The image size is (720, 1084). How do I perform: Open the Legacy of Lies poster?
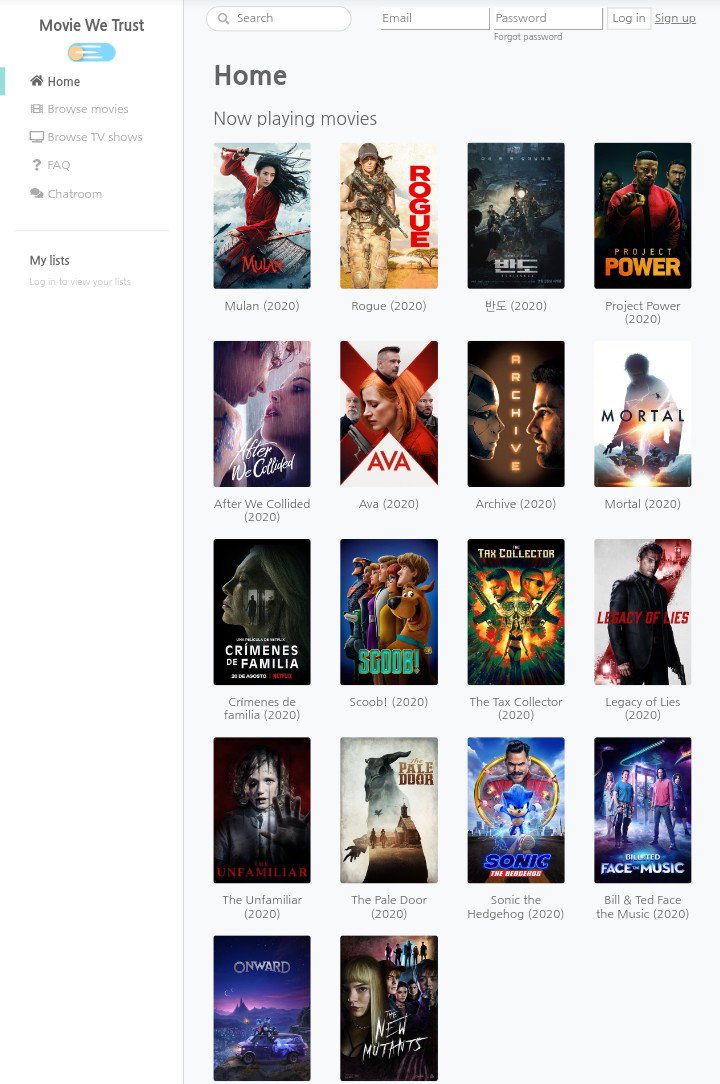643,612
